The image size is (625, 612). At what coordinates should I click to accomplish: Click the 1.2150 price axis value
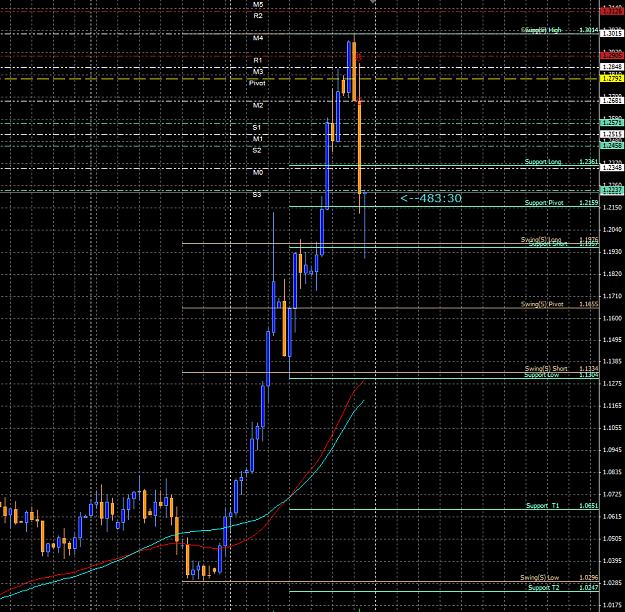click(x=612, y=207)
